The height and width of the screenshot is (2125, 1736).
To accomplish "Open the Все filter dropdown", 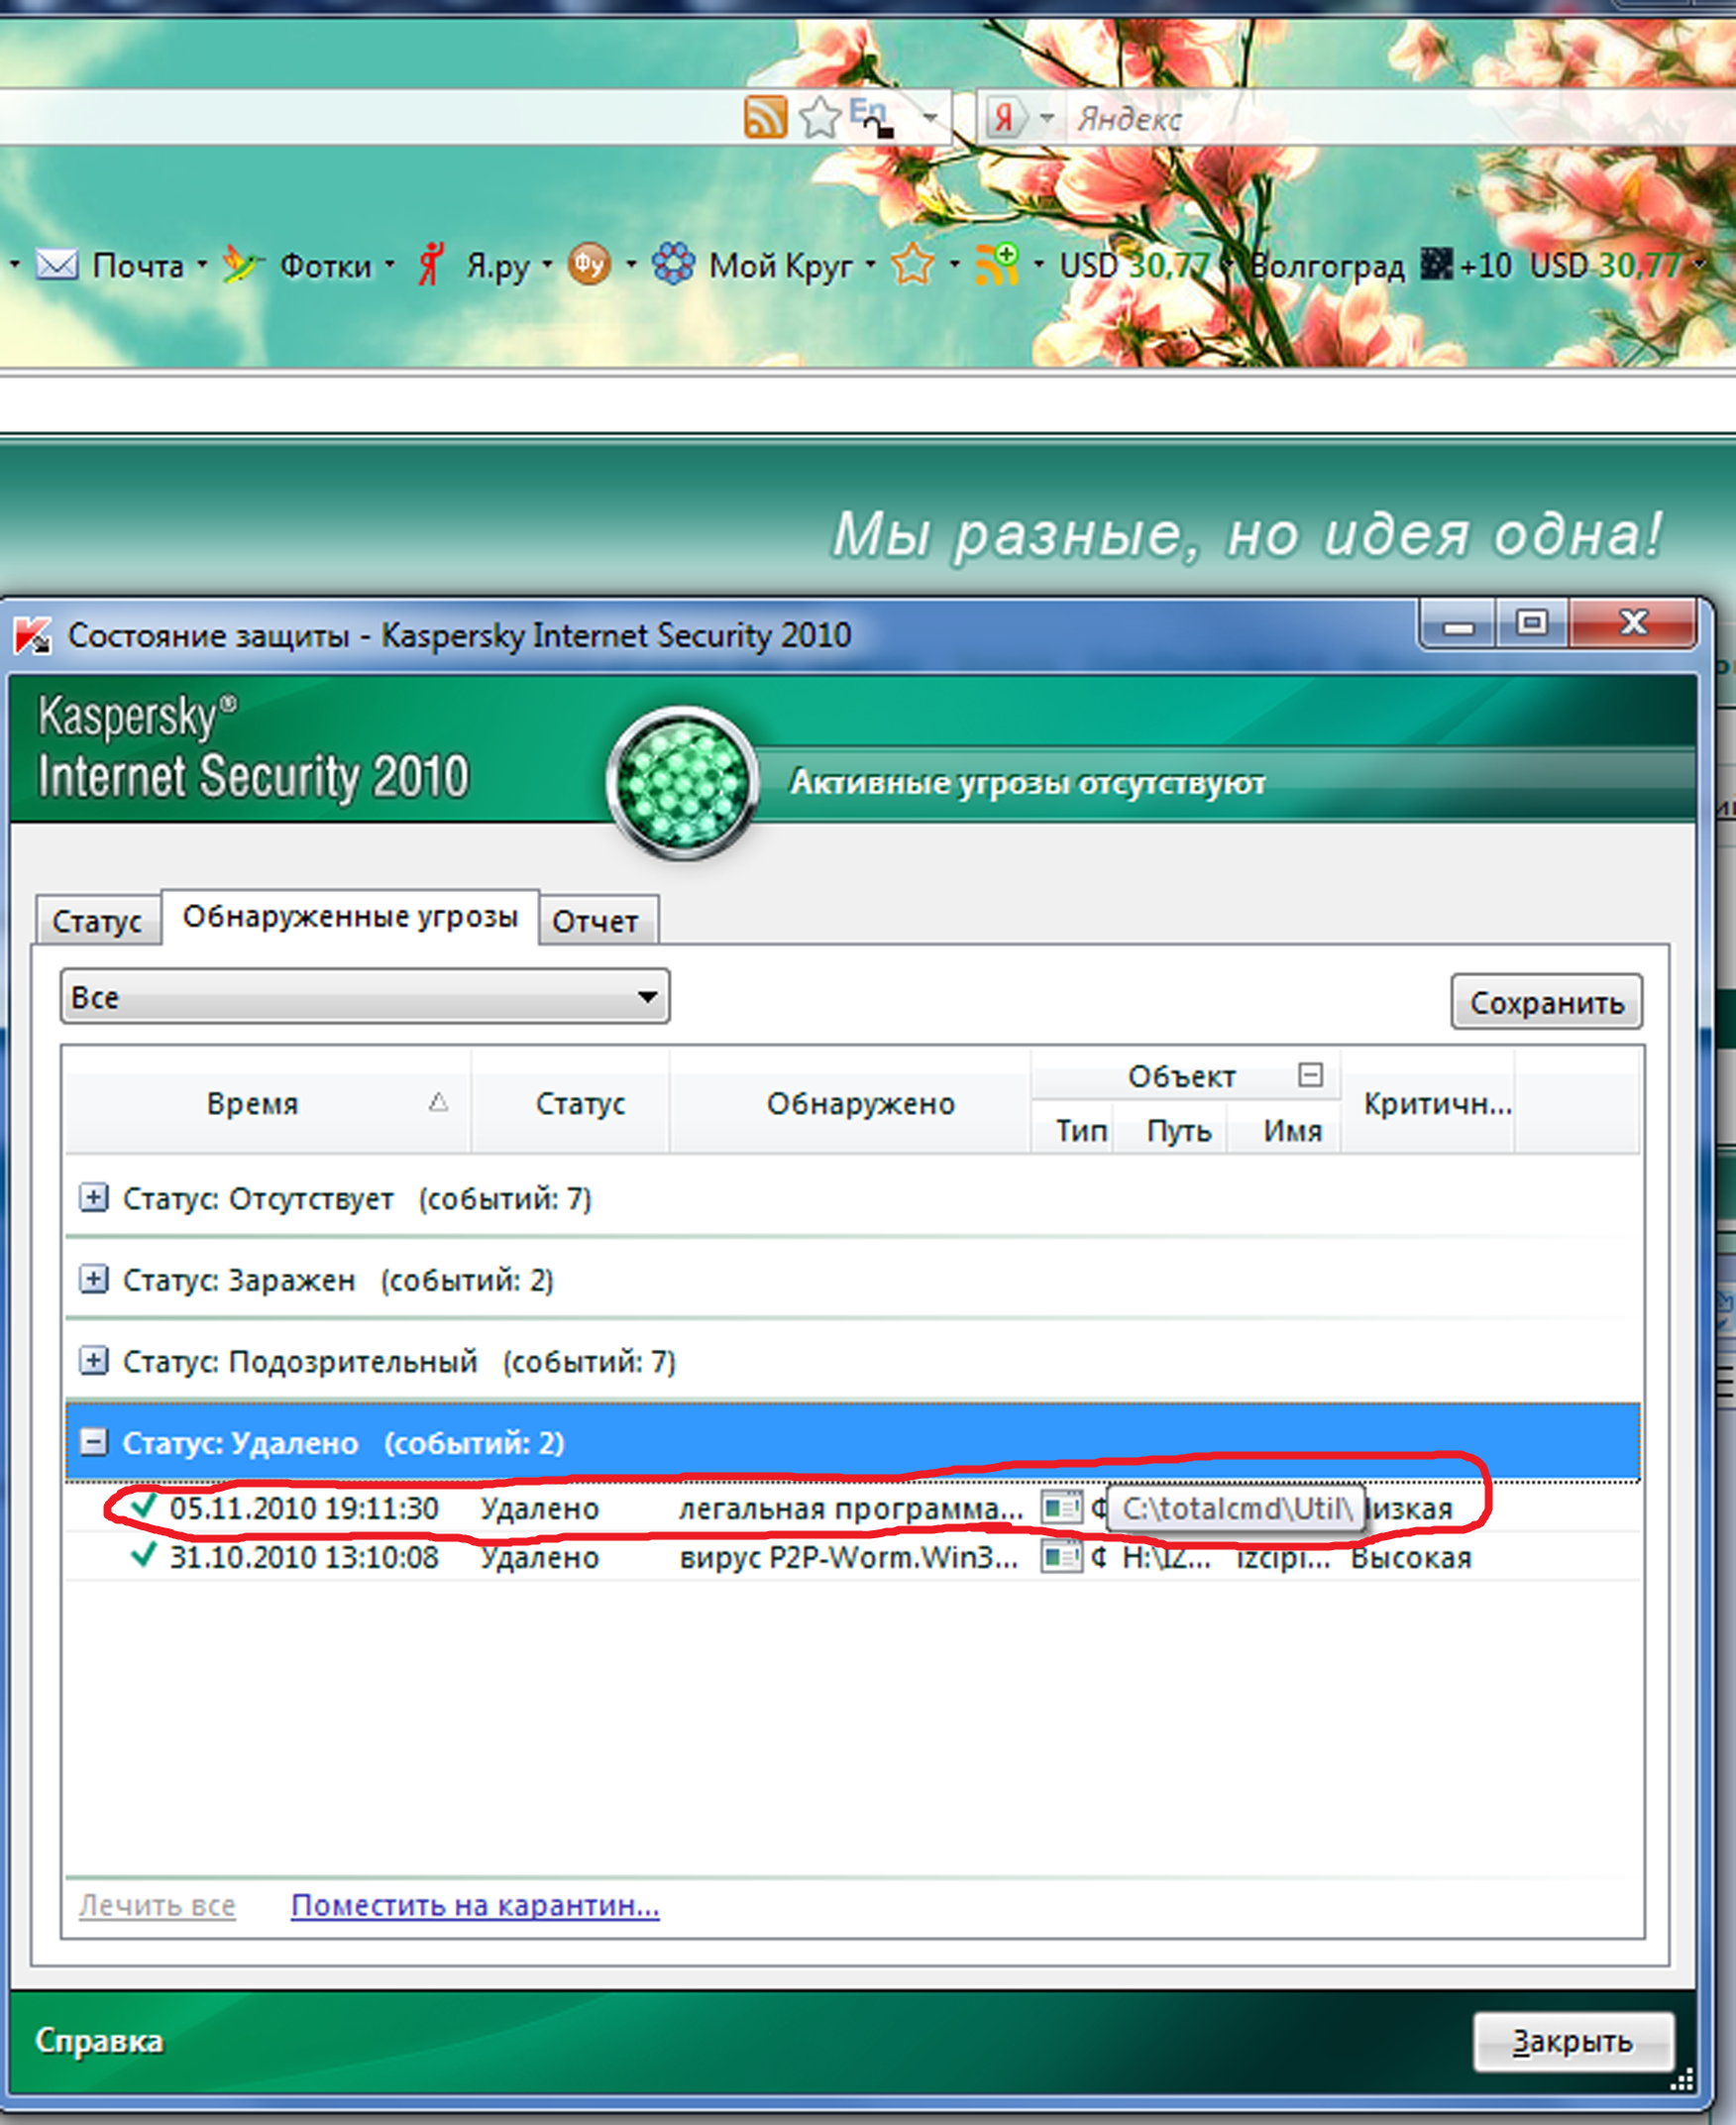I will (x=365, y=996).
